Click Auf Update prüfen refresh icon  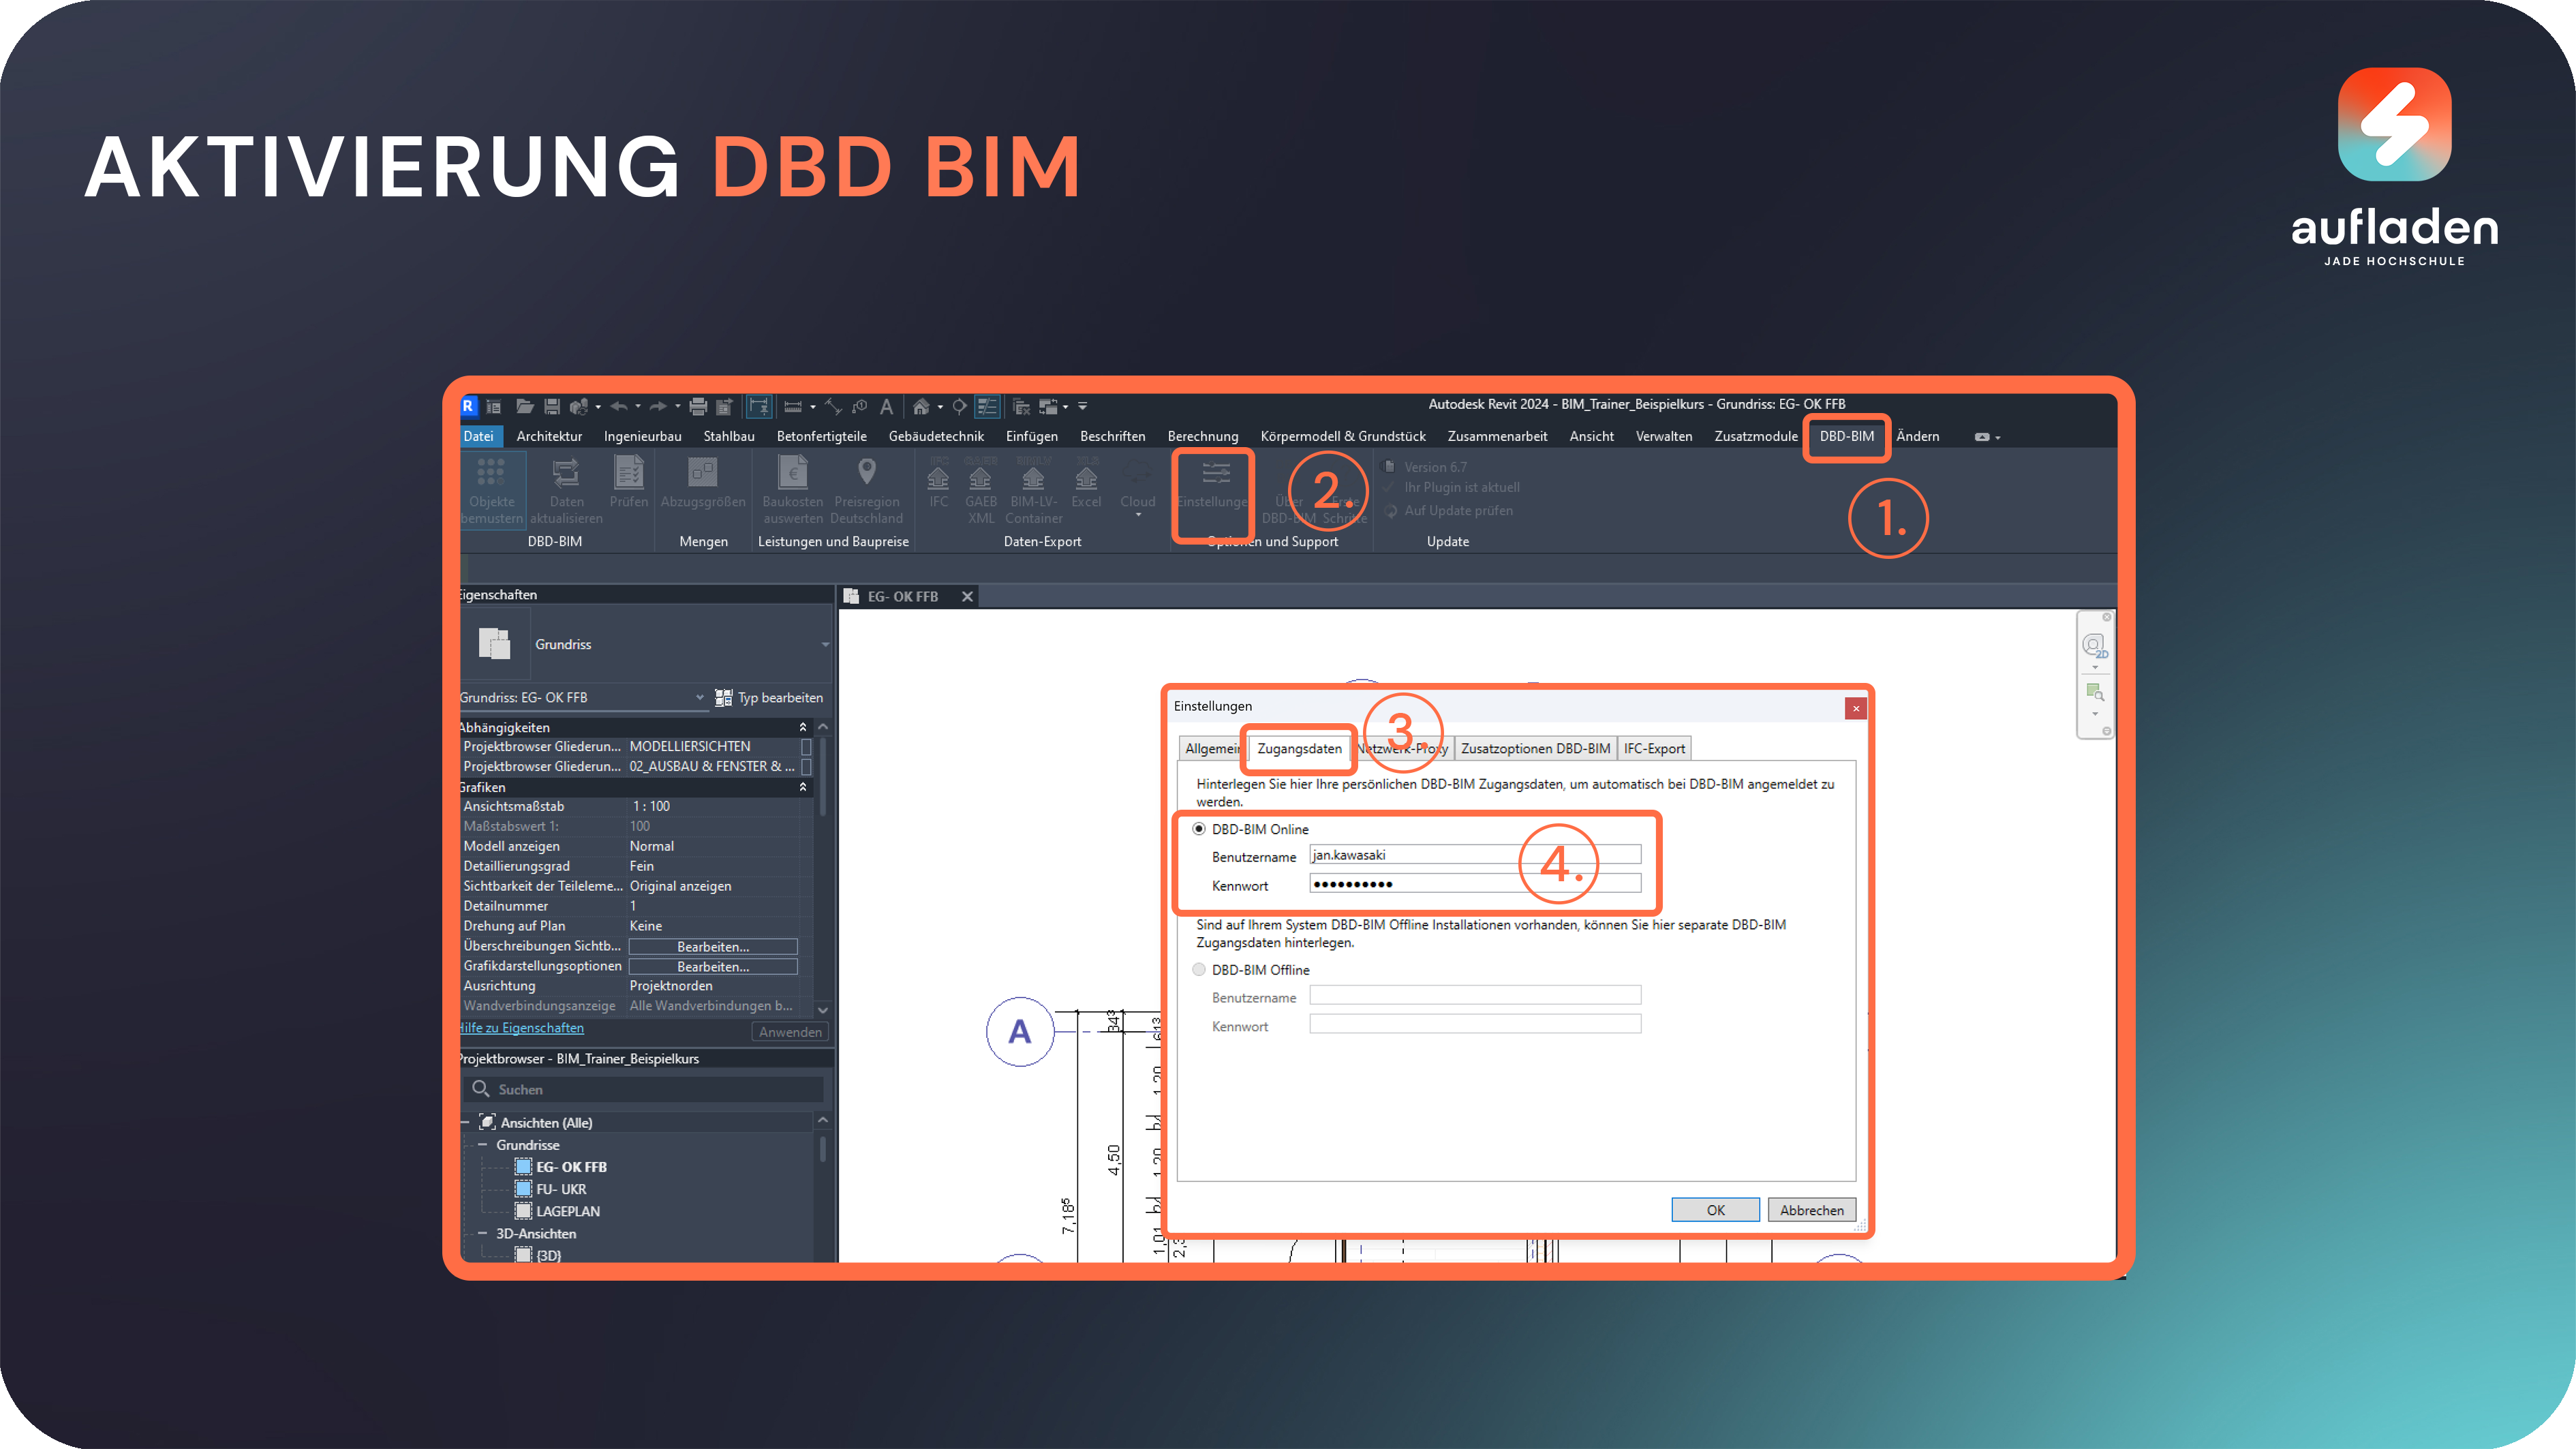[1391, 511]
